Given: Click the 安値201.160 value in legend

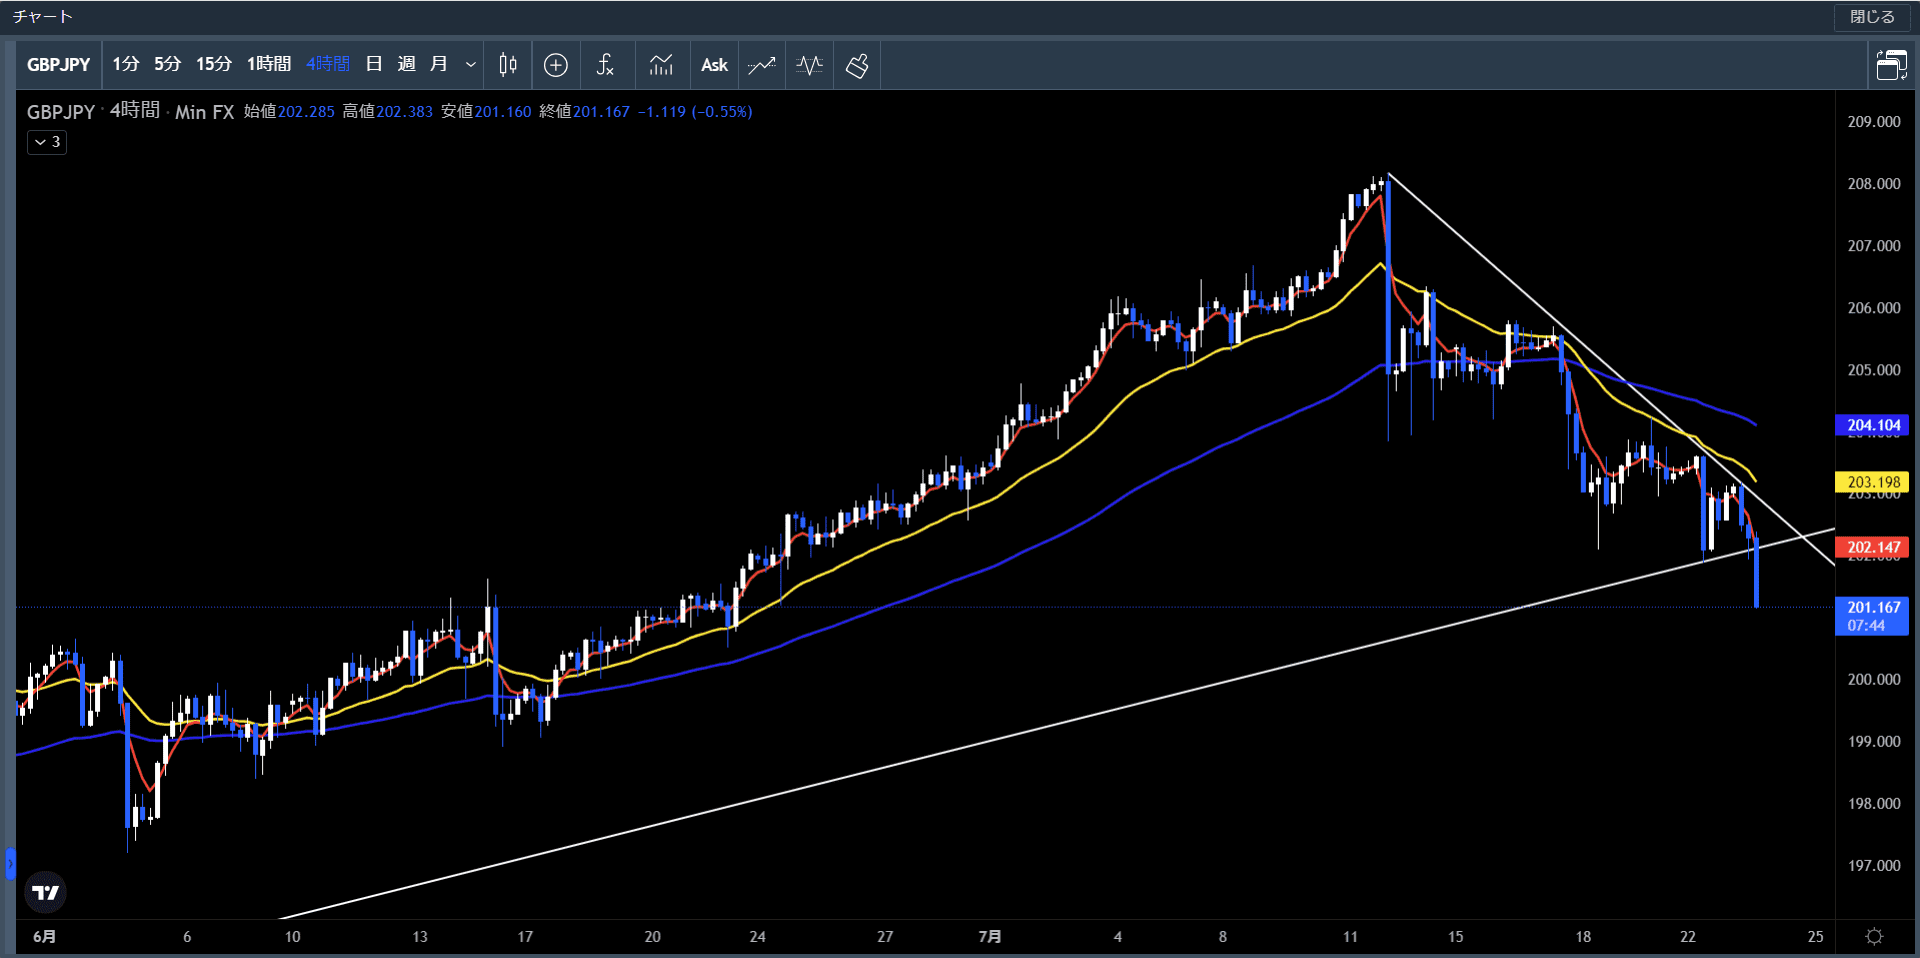Looking at the screenshot, I should 486,112.
